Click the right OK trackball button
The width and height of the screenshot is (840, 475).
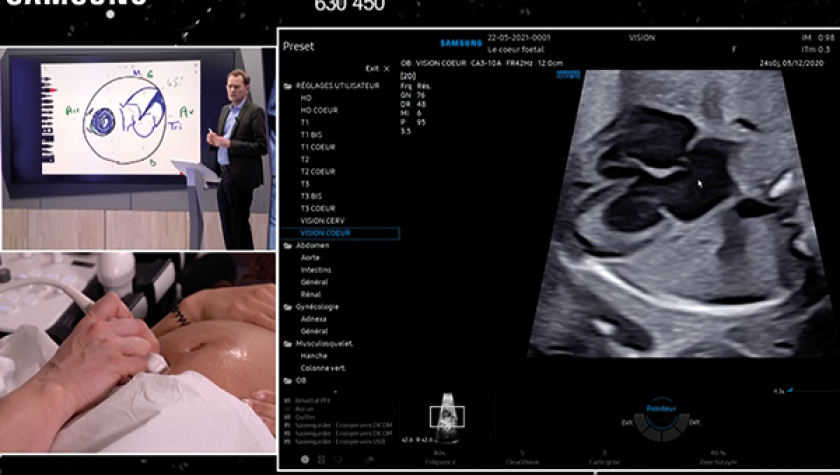coord(695,423)
